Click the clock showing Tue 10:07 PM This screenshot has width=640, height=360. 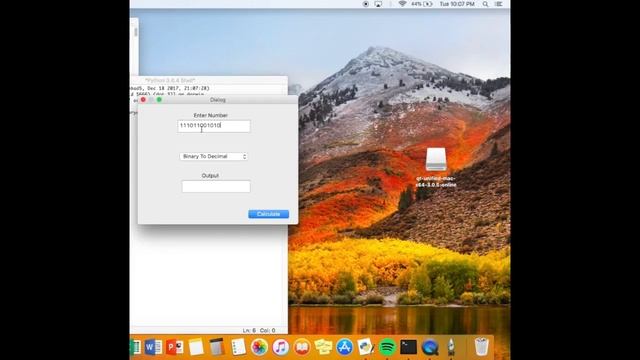457,4
